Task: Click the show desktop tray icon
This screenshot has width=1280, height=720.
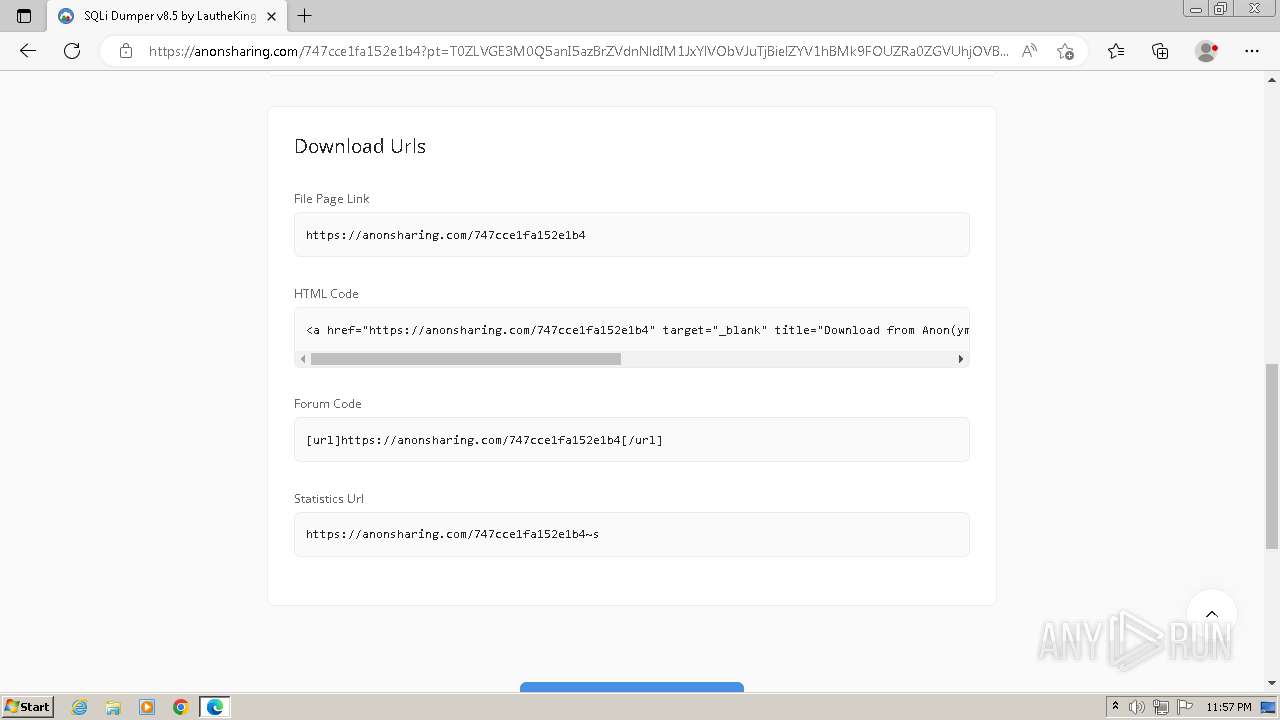Action: (1268, 707)
